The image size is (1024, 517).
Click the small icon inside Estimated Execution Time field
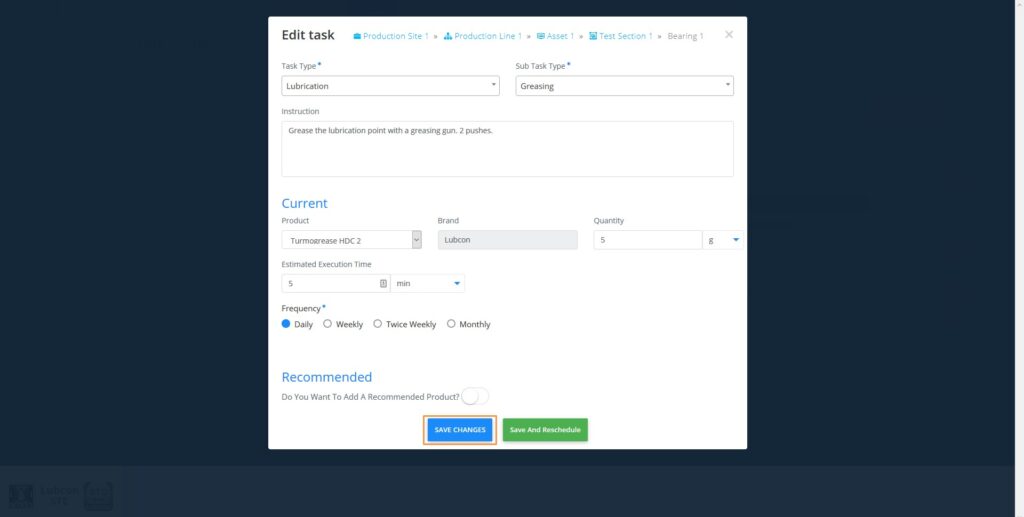[x=383, y=284]
